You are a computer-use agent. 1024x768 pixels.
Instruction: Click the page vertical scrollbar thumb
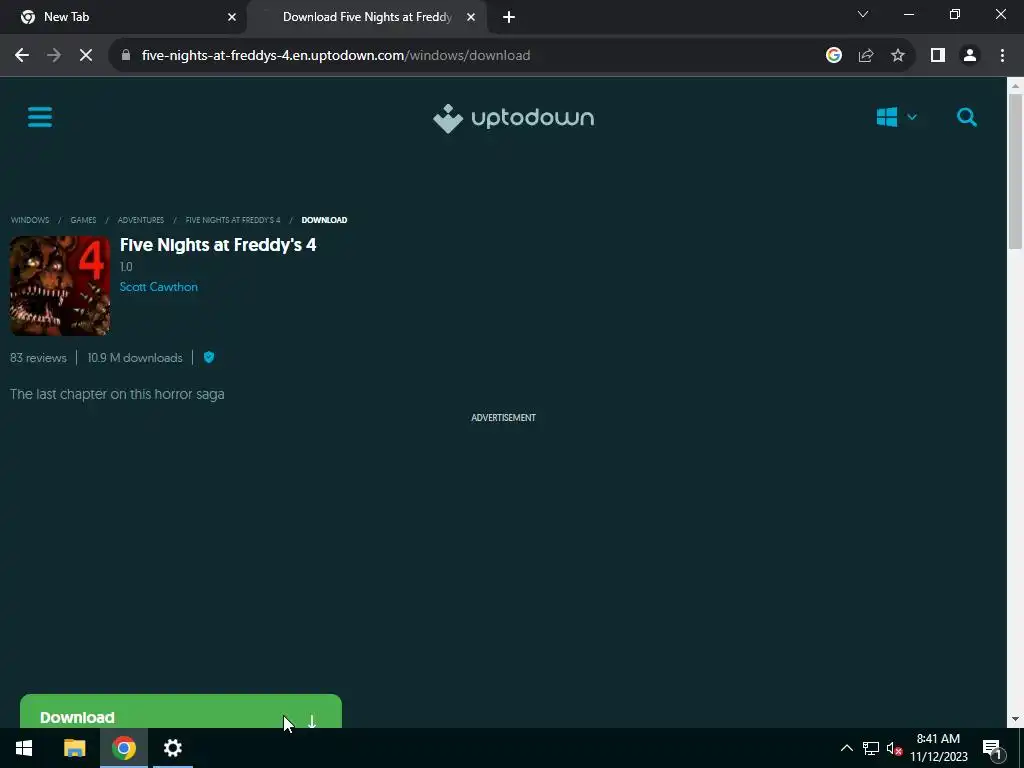[1015, 171]
